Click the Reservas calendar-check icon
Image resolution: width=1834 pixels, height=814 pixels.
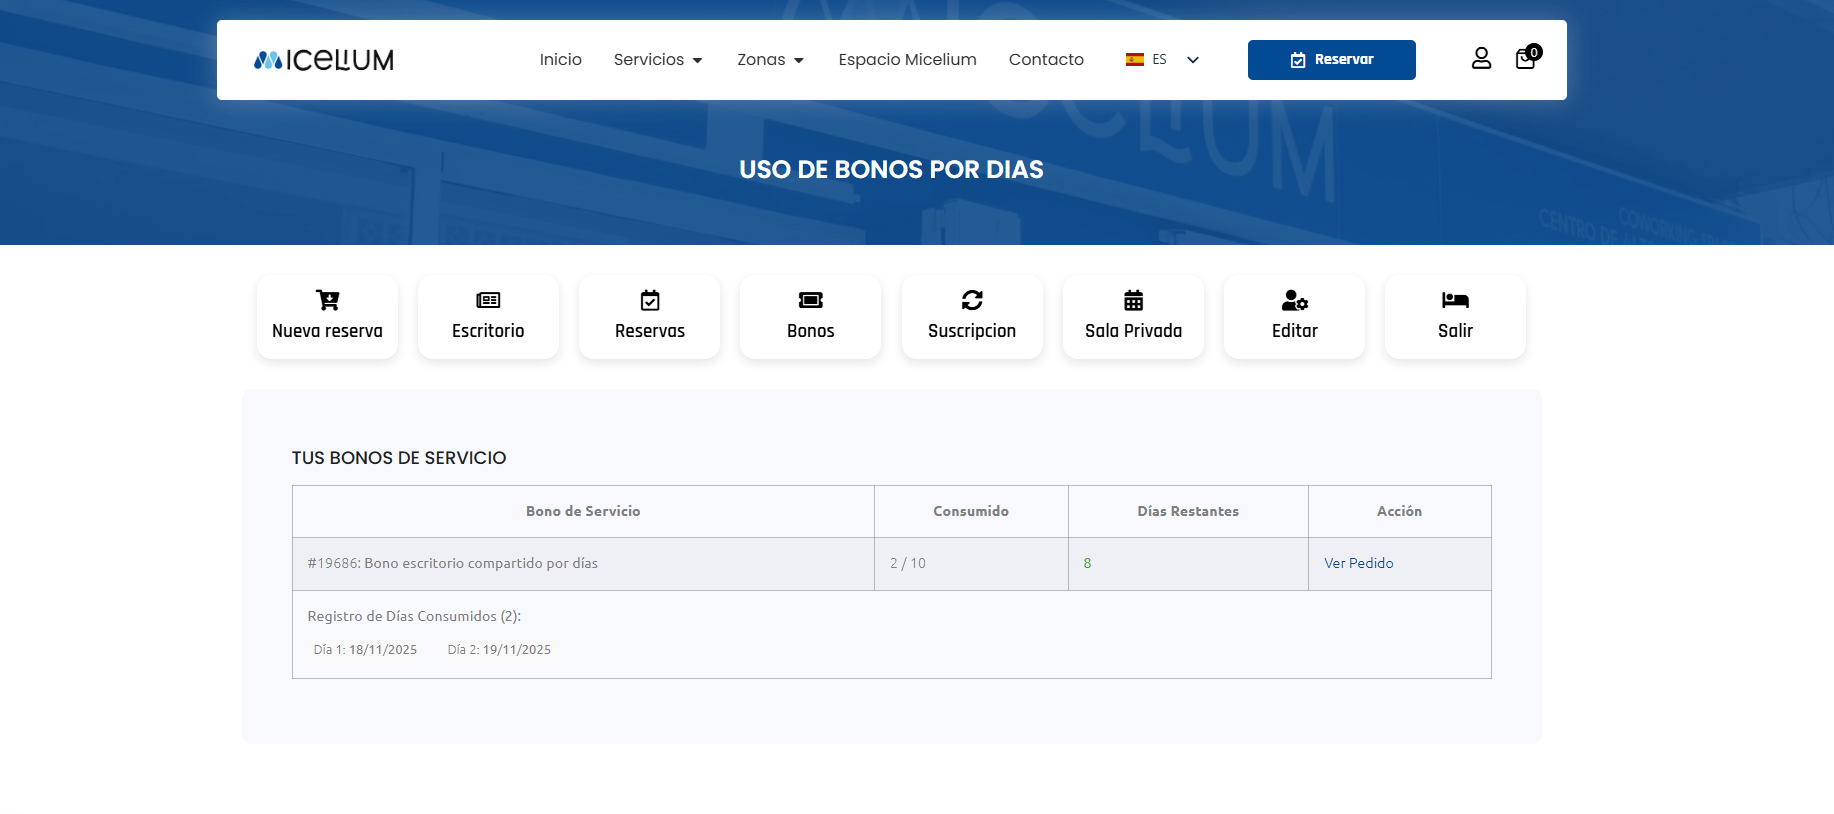tap(650, 300)
